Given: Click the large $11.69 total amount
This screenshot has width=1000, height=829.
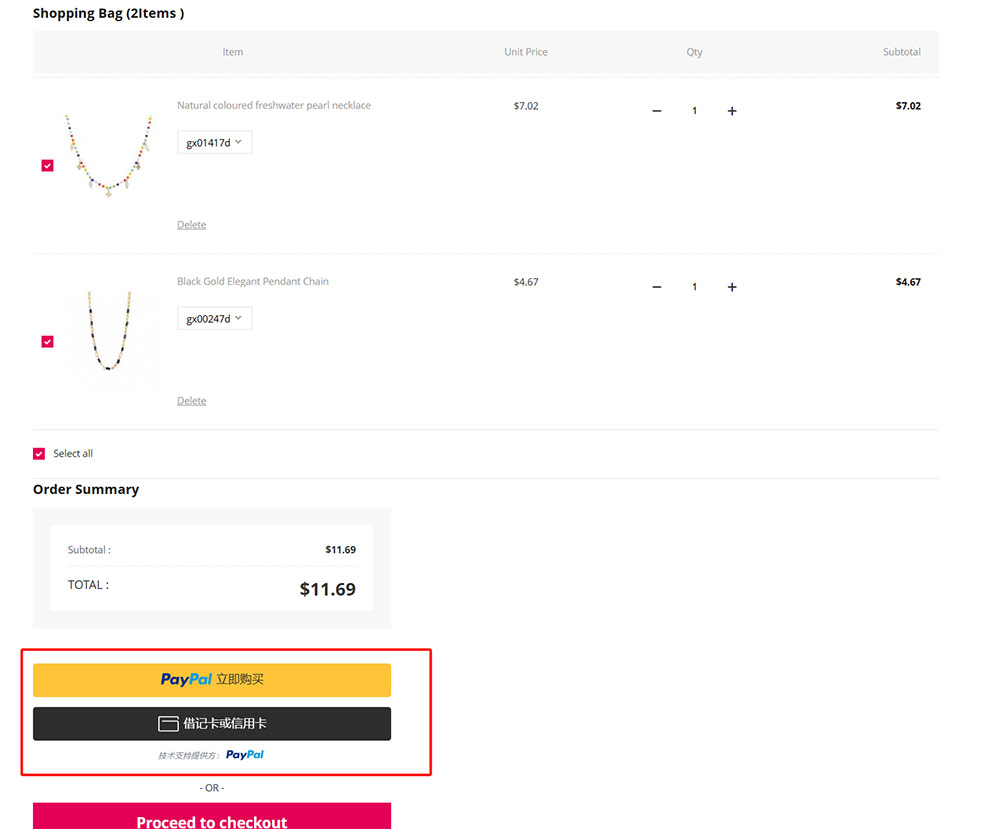Looking at the screenshot, I should [x=328, y=589].
